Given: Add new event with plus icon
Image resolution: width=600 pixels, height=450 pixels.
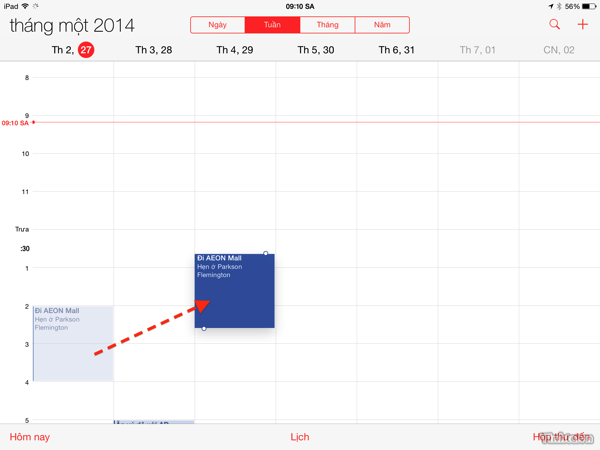Looking at the screenshot, I should tap(582, 24).
